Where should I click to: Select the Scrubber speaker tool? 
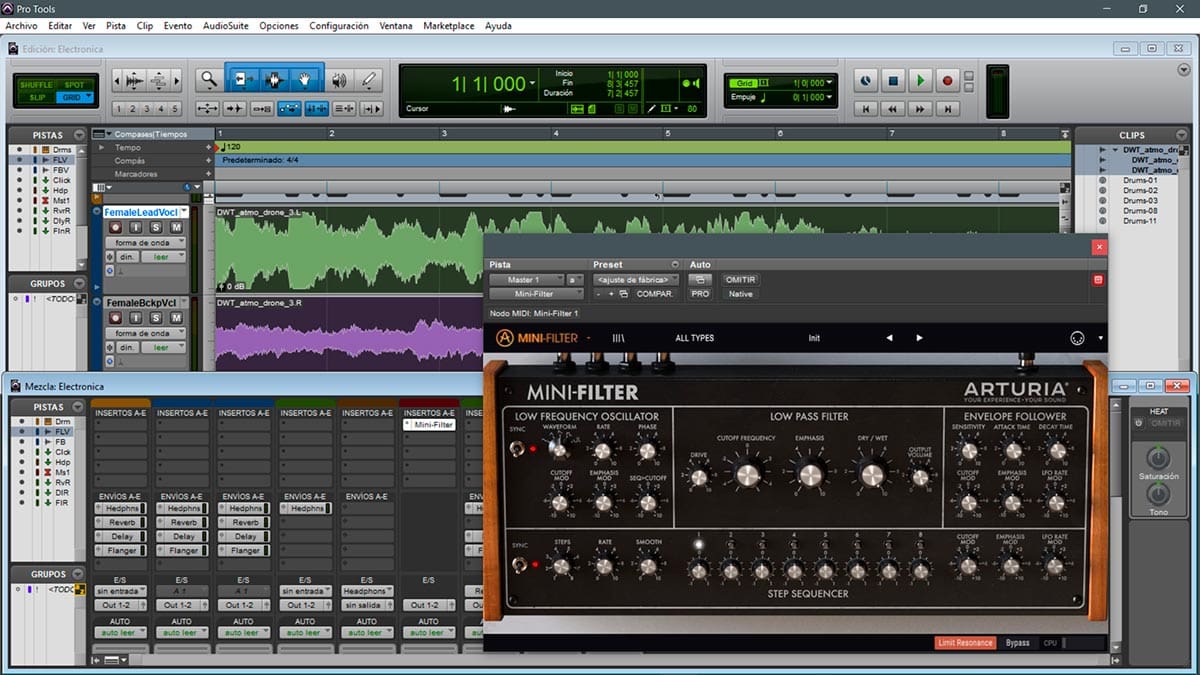pos(339,80)
